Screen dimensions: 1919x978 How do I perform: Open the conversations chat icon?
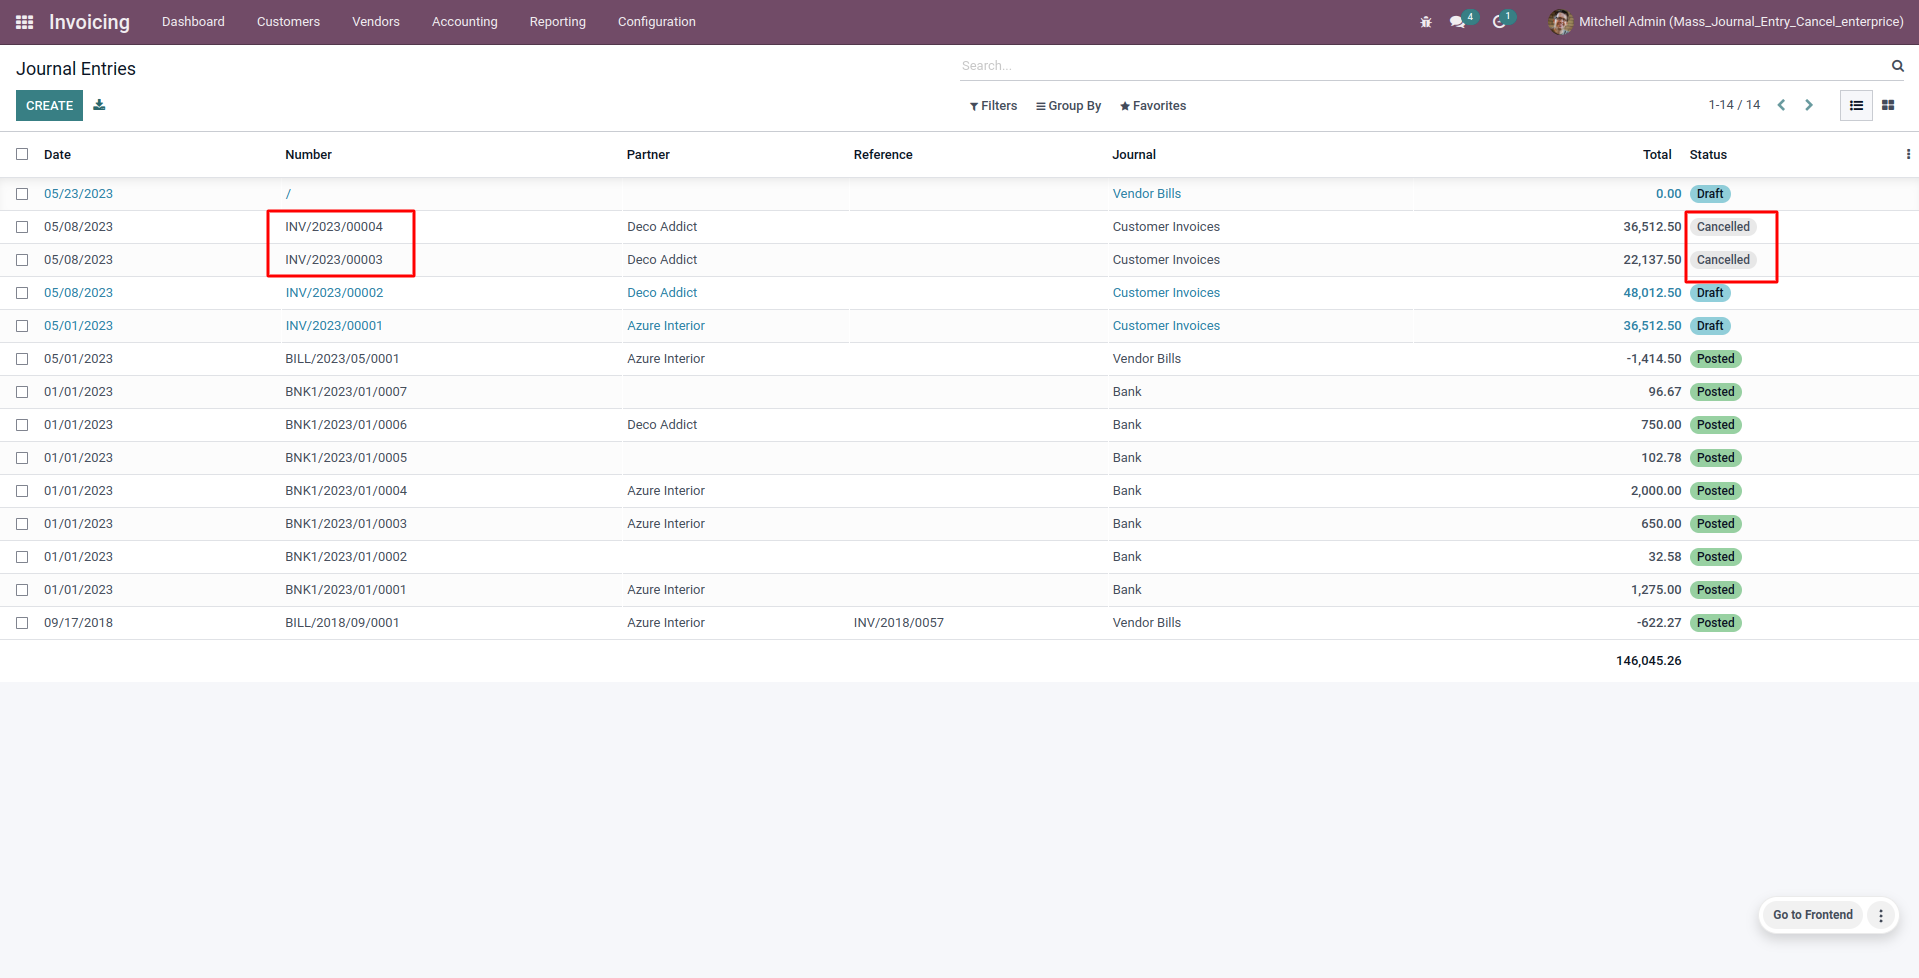coord(1458,22)
